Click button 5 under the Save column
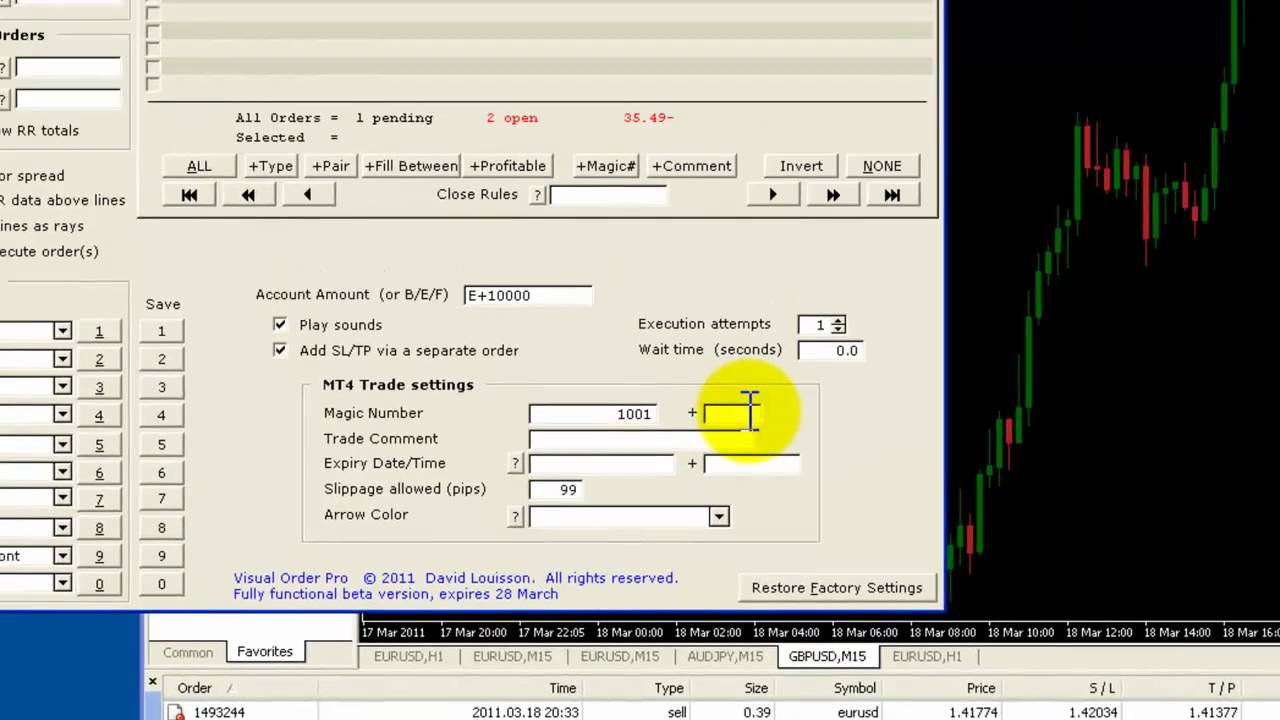The image size is (1280, 720). point(161,444)
